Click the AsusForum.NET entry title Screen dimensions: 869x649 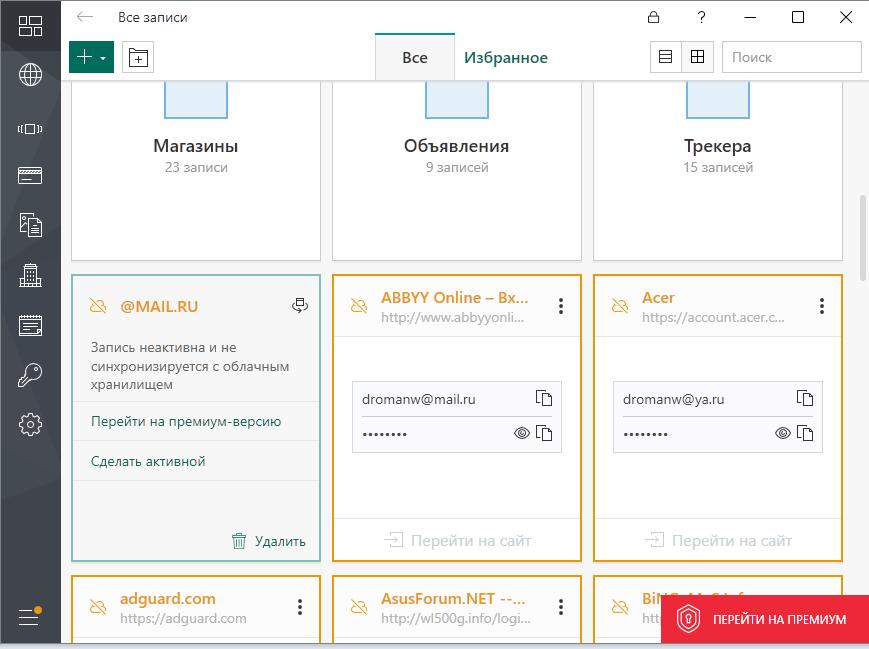pyautogui.click(x=453, y=599)
